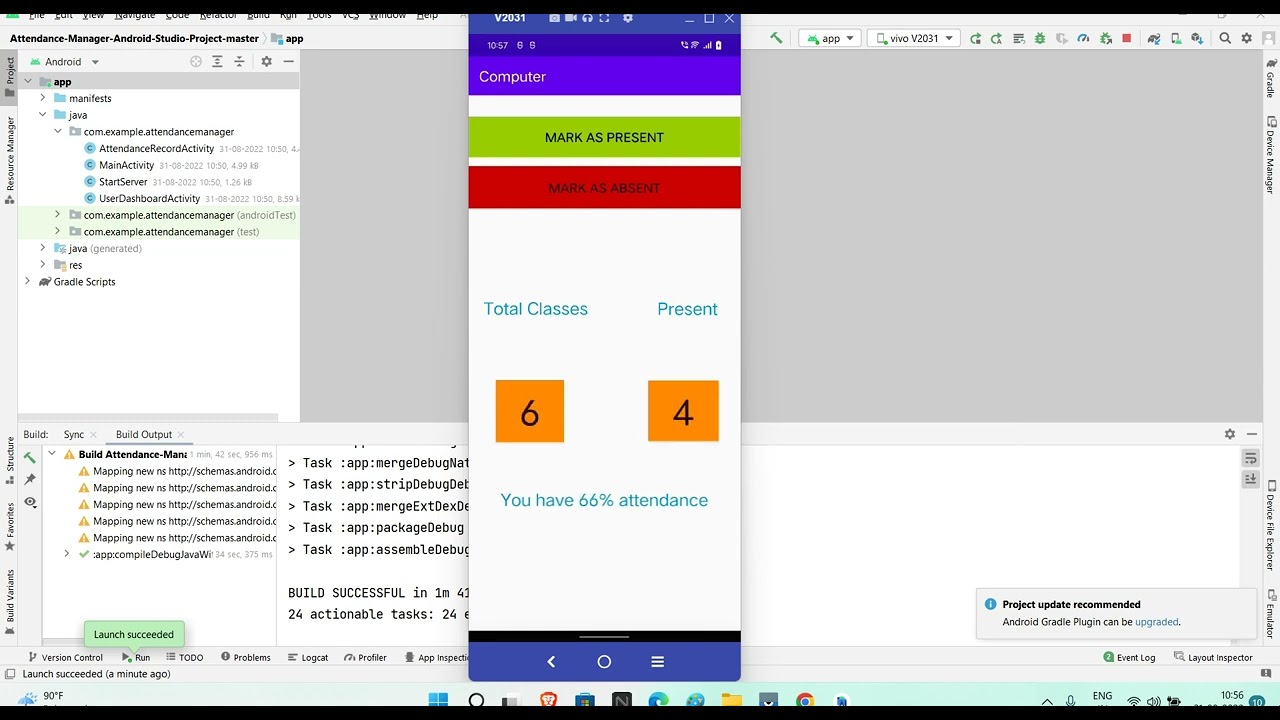This screenshot has height=720, width=1280.
Task: Click Expand All icon in Project panel
Action: 217,61
